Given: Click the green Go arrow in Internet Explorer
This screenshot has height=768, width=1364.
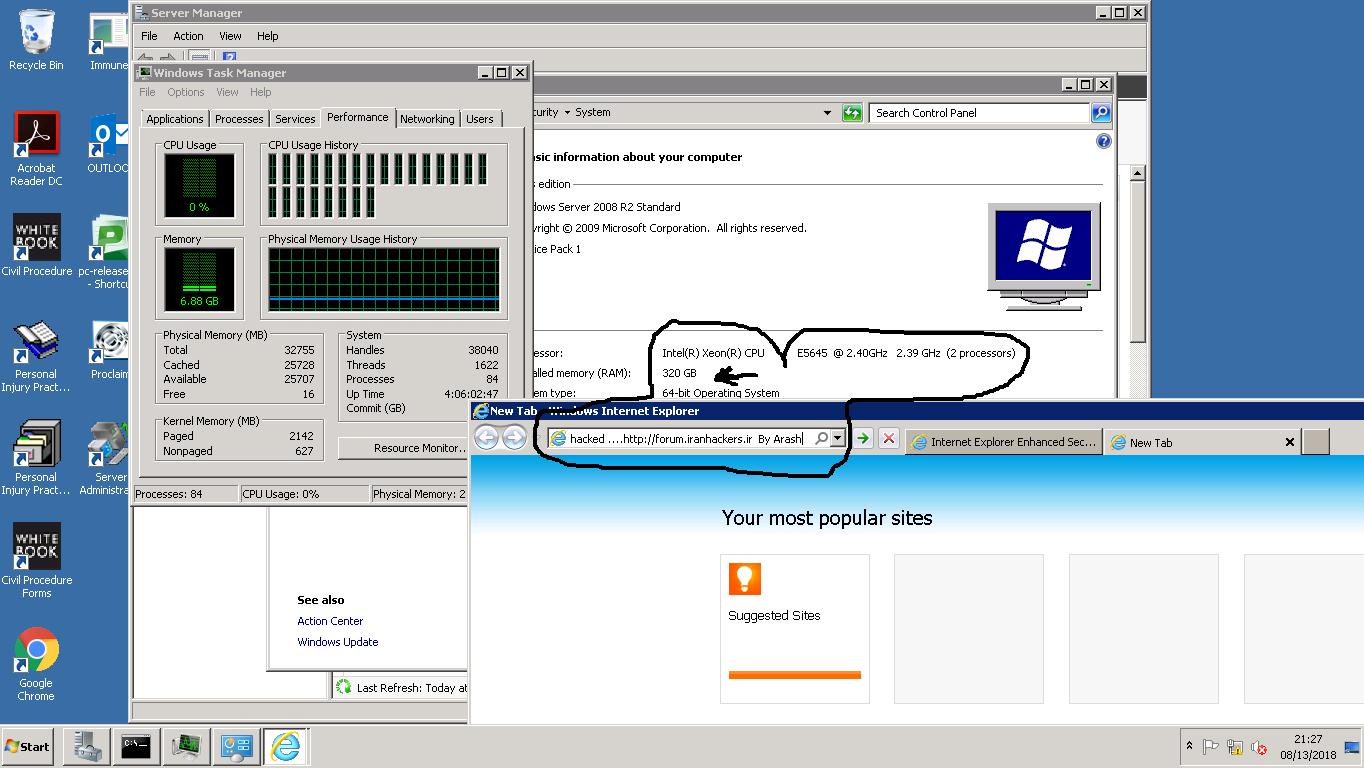Looking at the screenshot, I should pyautogui.click(x=862, y=438).
